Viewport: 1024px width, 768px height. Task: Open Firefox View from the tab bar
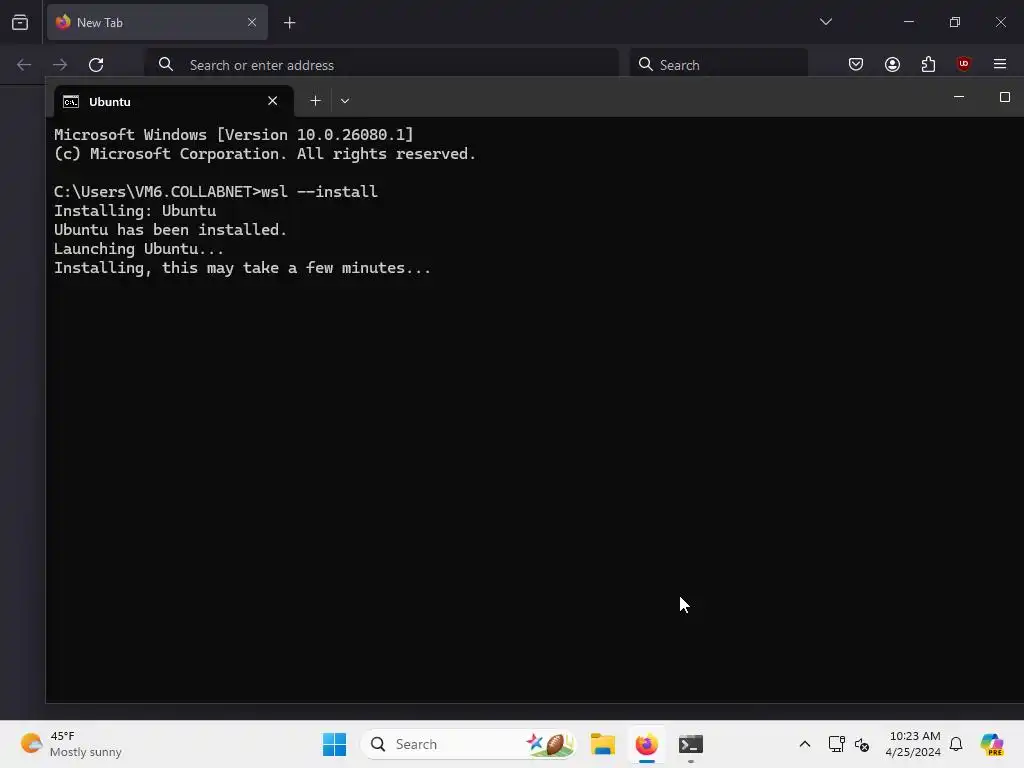point(20,22)
